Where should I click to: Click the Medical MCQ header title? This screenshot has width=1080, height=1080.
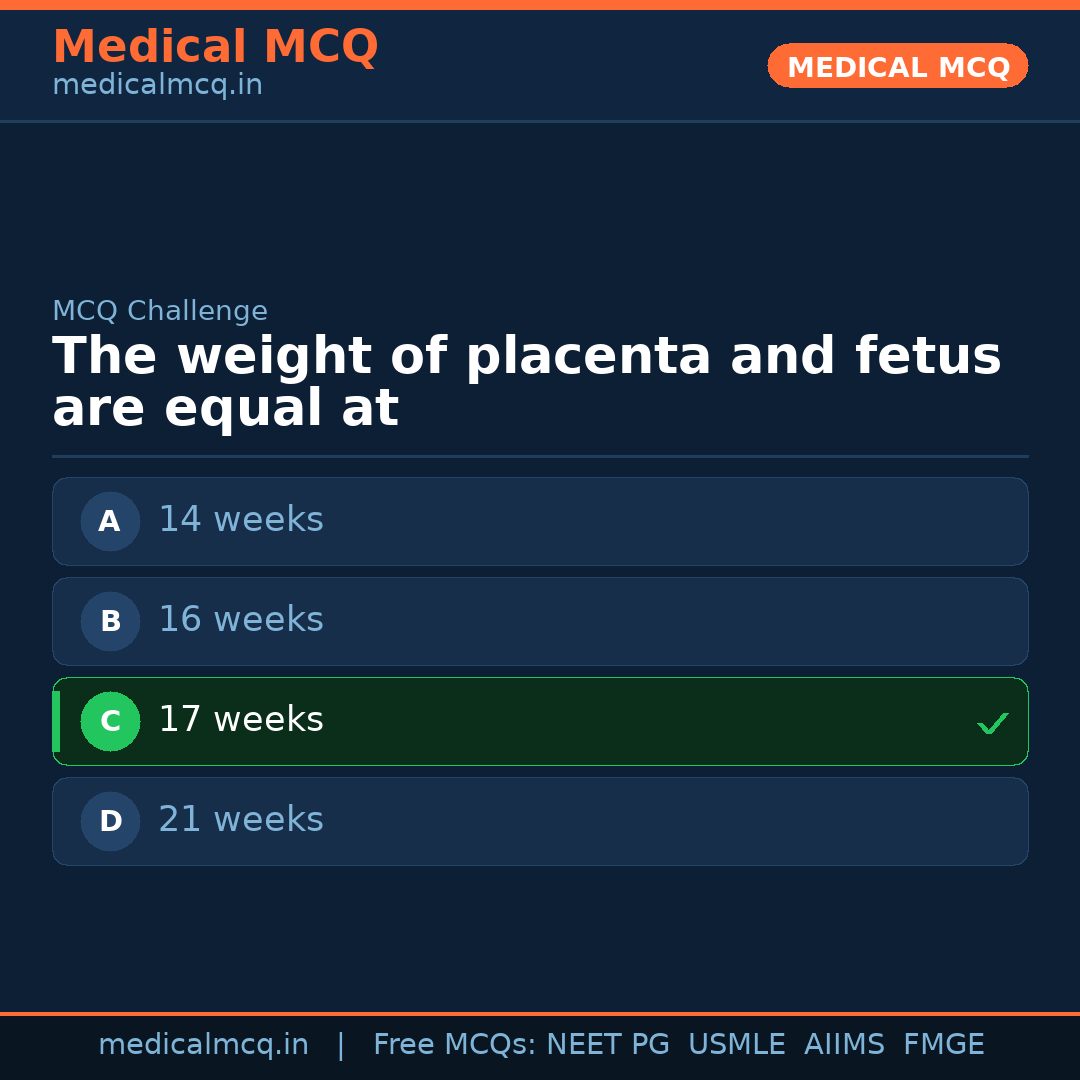click(x=215, y=47)
